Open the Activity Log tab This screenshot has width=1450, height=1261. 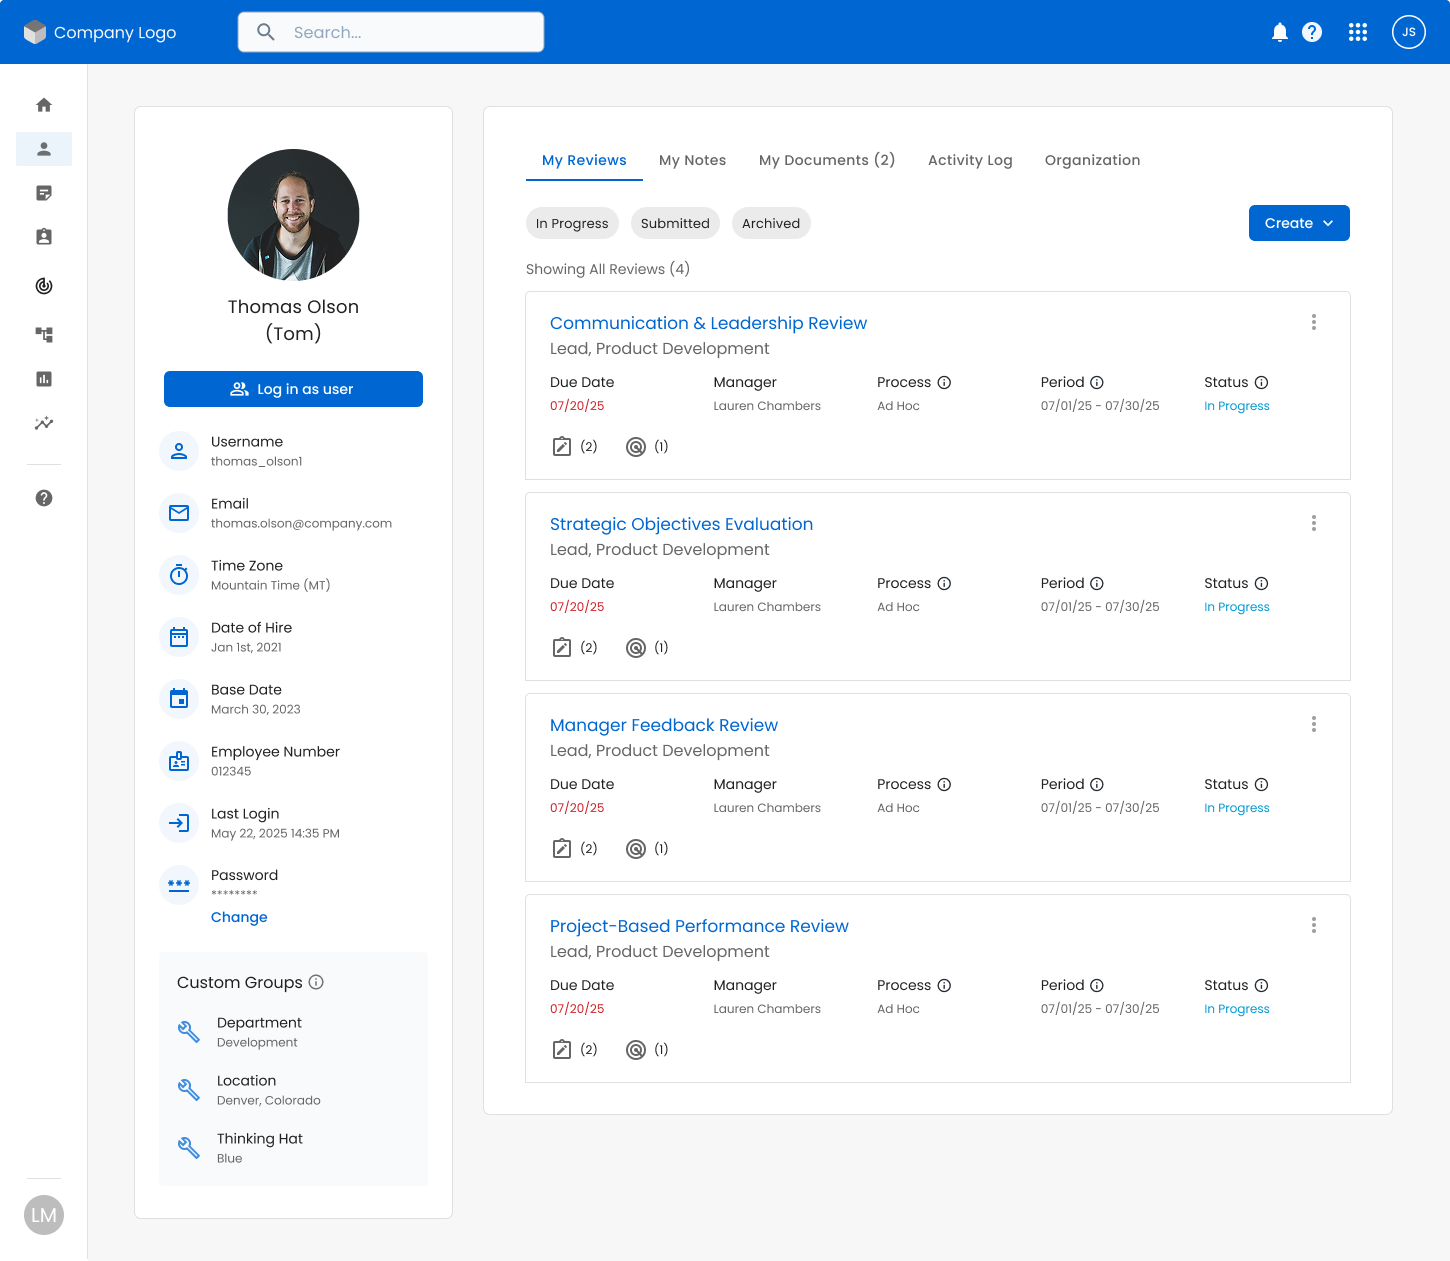[970, 160]
